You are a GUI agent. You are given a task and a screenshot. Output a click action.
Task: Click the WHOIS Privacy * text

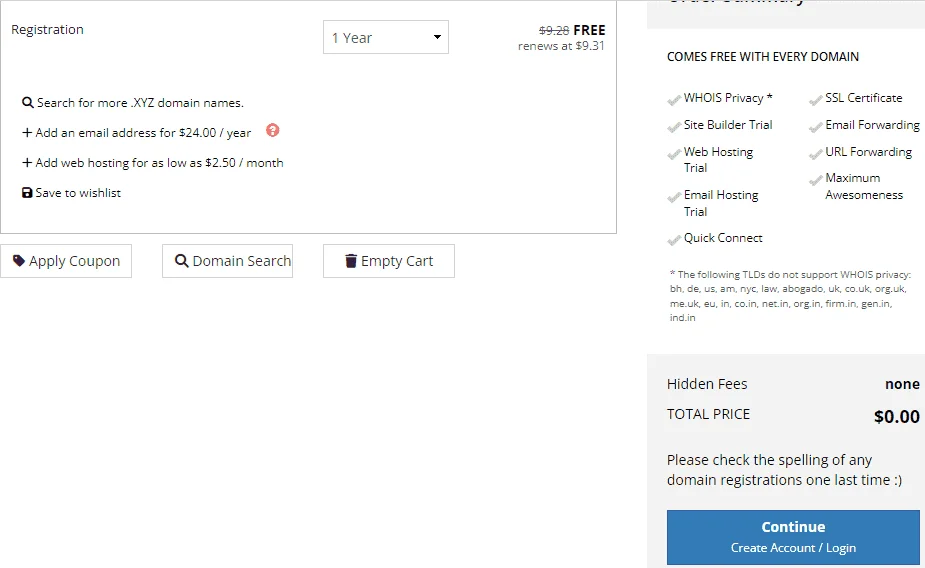coord(728,98)
